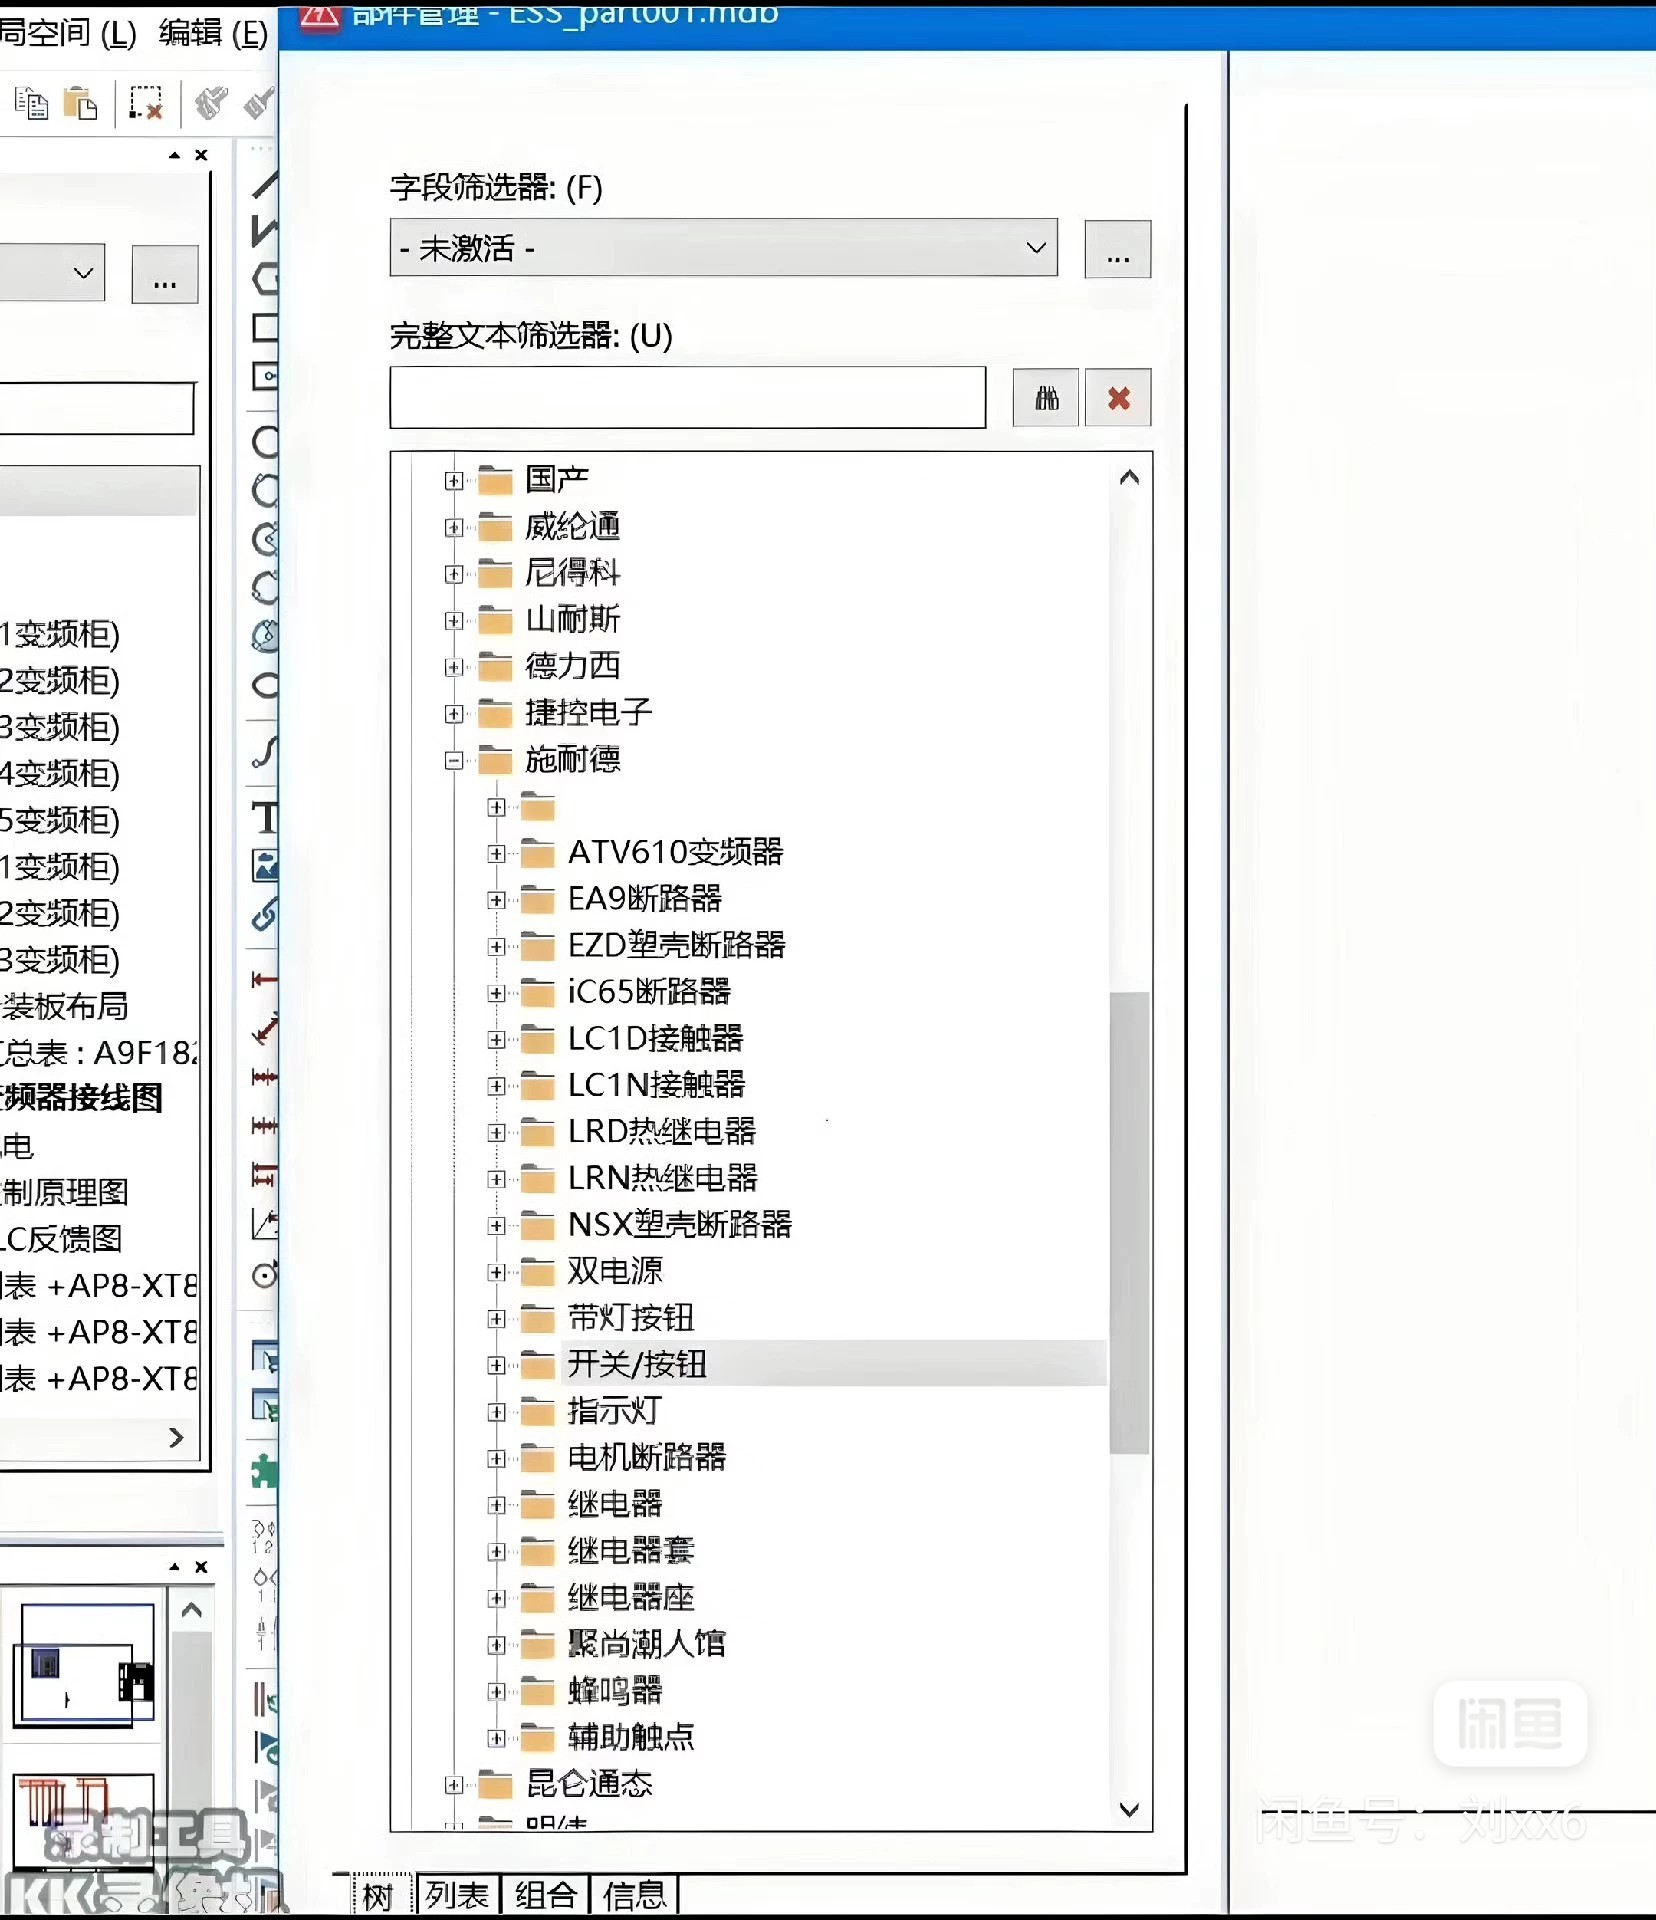Switch to the 信息 tab
The height and width of the screenshot is (1920, 1656).
pyautogui.click(x=634, y=1895)
